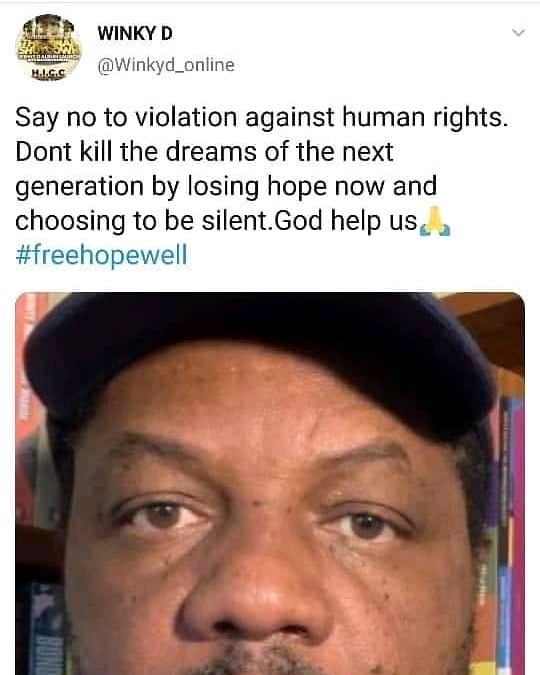Screen dimensions: 540x675
Task: Click the praying hands emoji
Action: pyautogui.click(x=435, y=221)
